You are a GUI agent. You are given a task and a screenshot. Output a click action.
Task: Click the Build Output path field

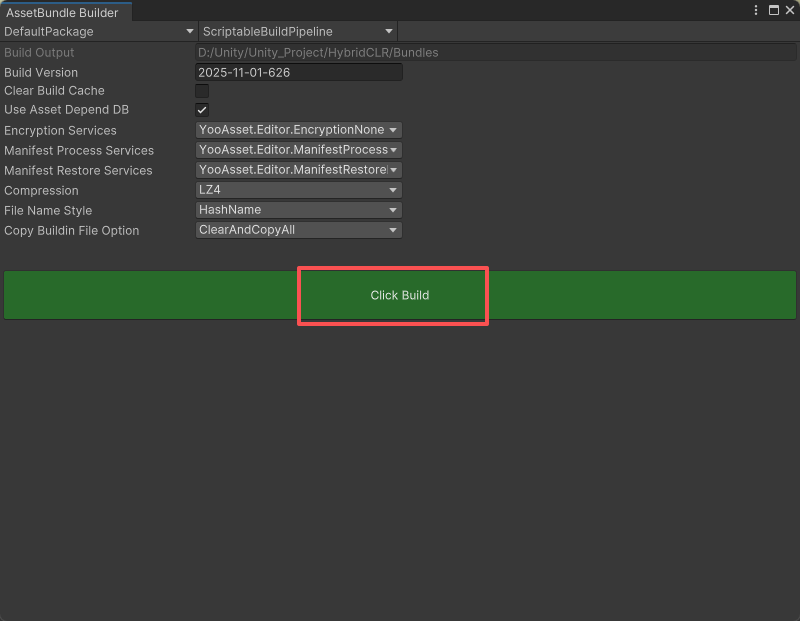[x=495, y=53]
